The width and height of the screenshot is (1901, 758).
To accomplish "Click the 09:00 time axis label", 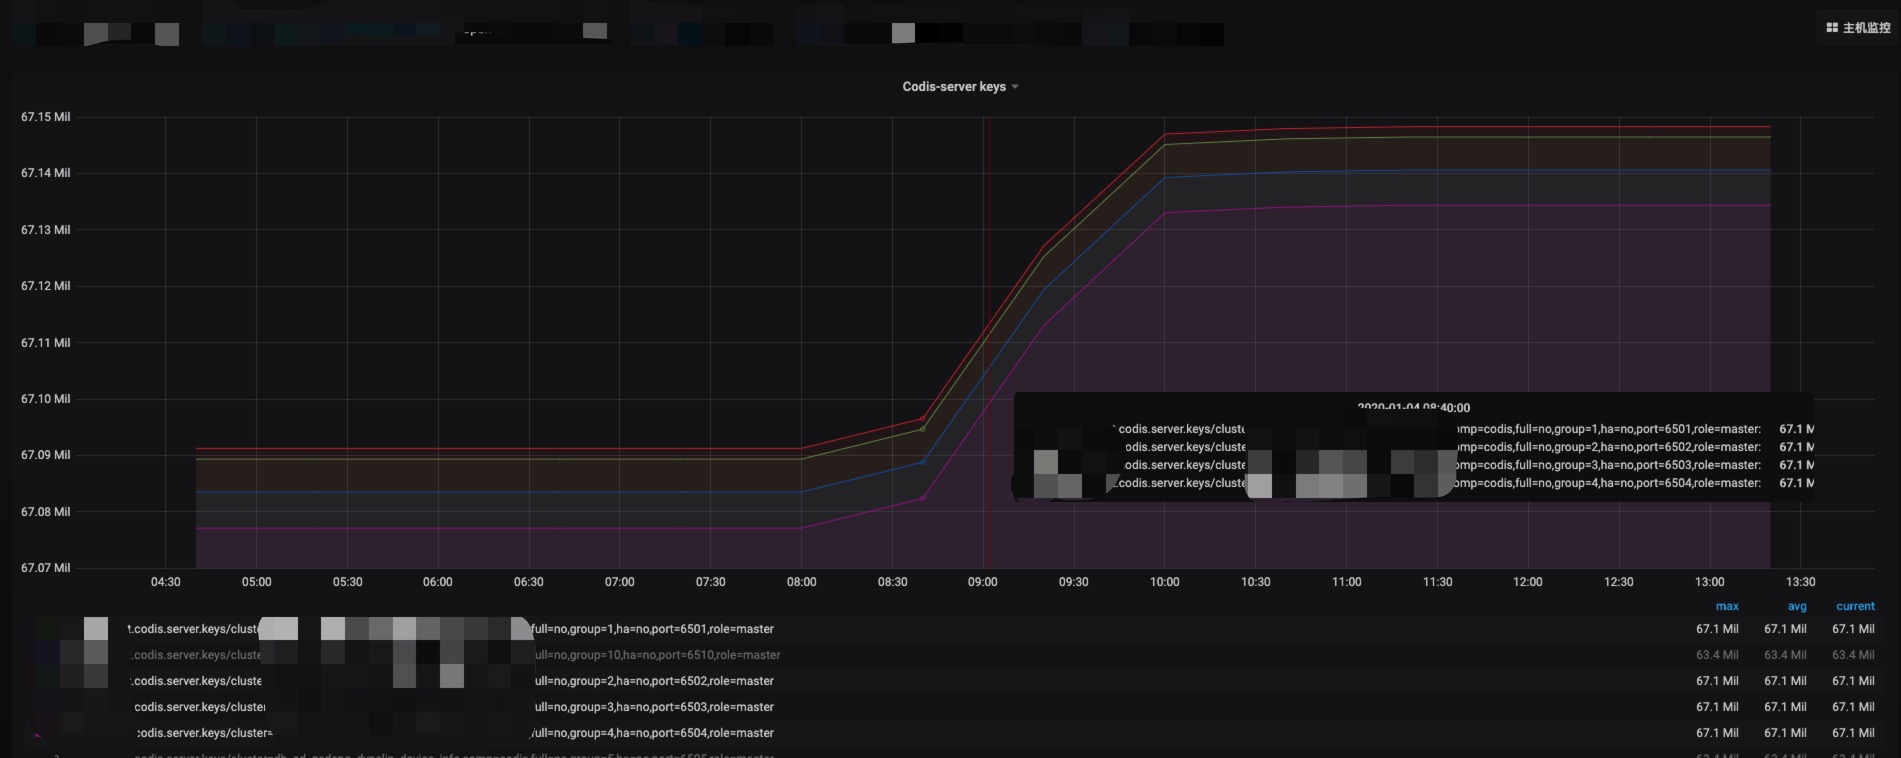I will tap(983, 582).
